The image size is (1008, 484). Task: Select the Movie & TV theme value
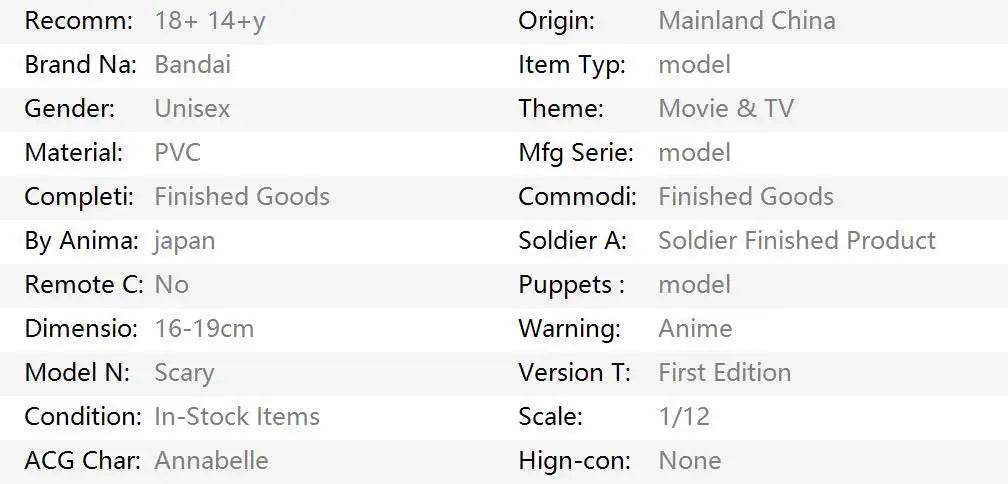click(x=725, y=109)
